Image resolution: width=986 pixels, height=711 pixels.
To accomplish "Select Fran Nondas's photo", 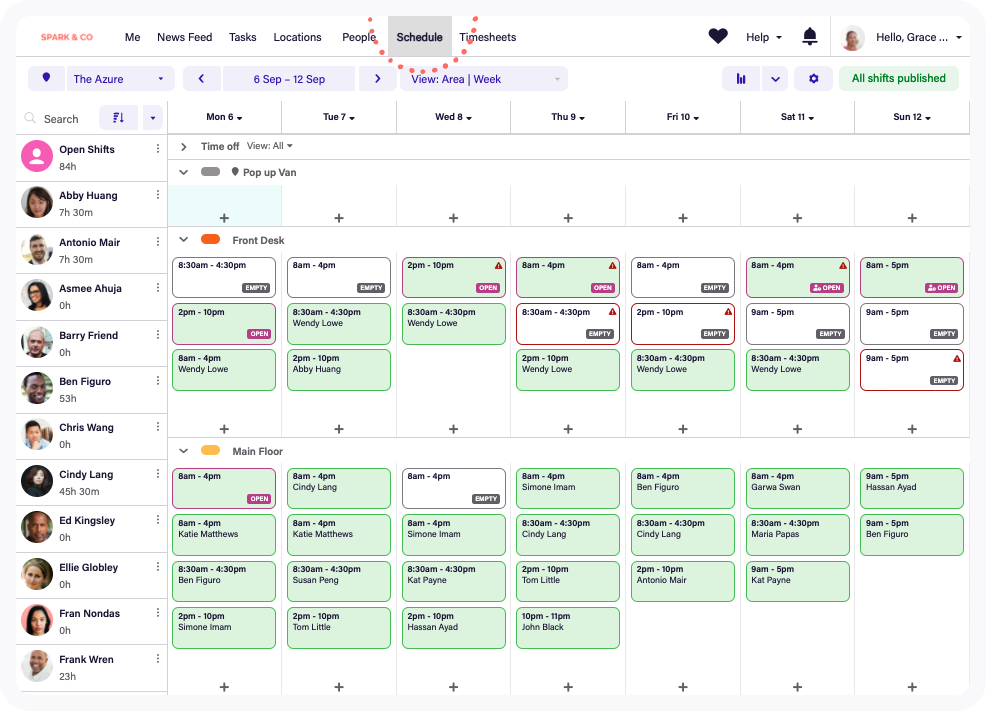I will [x=37, y=620].
